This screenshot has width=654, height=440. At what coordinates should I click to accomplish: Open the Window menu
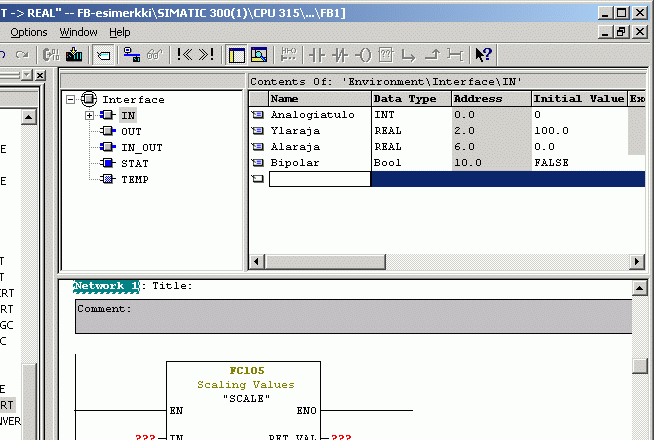(78, 32)
